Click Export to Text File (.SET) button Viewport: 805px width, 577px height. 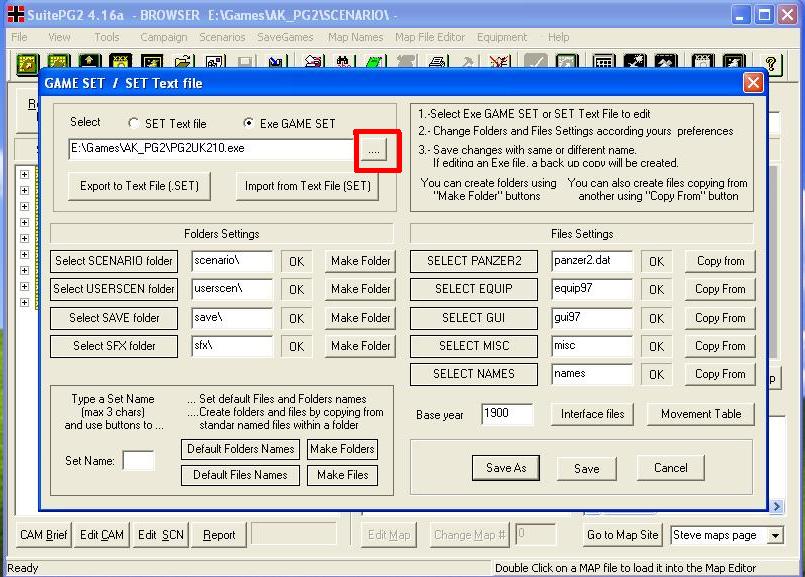pos(139,186)
